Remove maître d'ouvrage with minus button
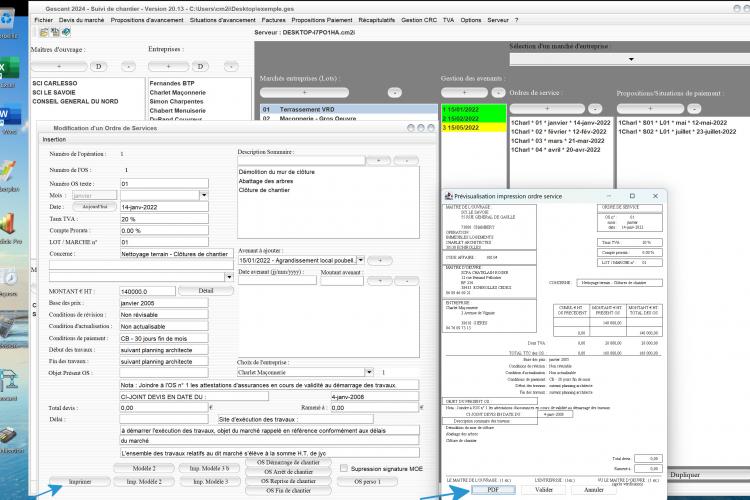The image size is (750, 500). click(x=128, y=67)
